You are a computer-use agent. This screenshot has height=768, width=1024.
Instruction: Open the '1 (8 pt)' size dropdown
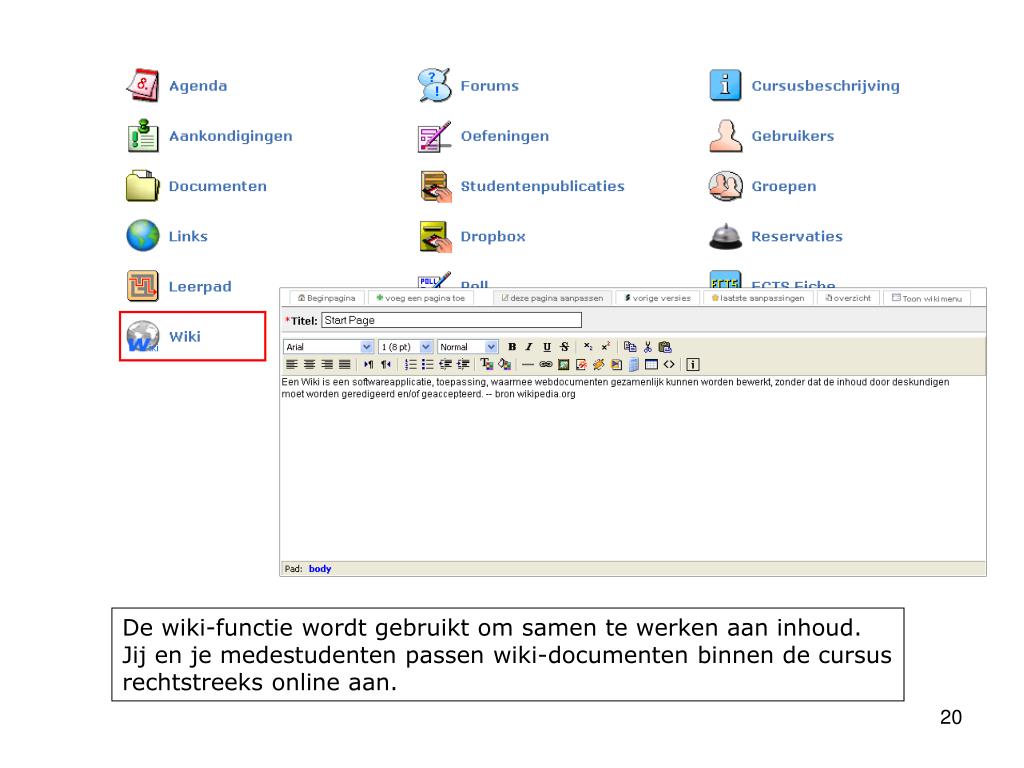[x=406, y=347]
